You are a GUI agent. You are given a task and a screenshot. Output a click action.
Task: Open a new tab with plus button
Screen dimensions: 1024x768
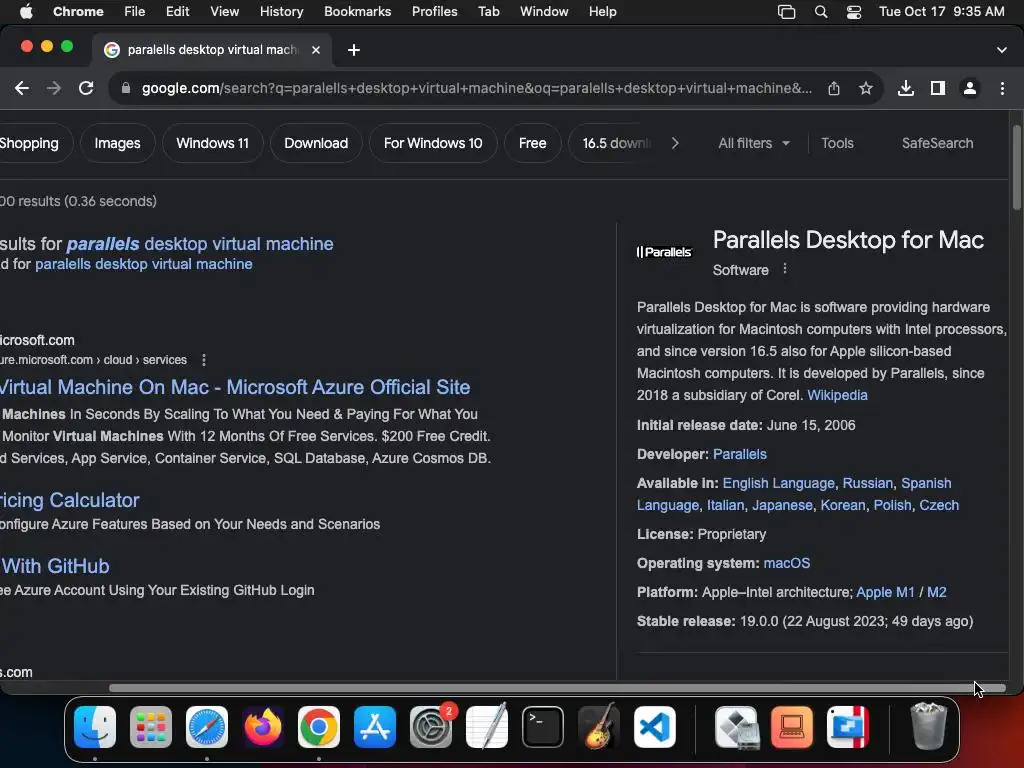click(354, 50)
